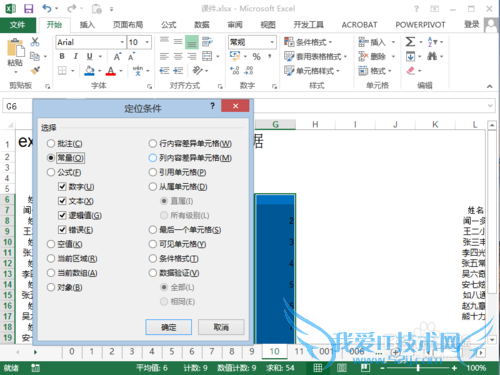Click the Undo arrow icon
This screenshot has width=500, height=375.
47,9
